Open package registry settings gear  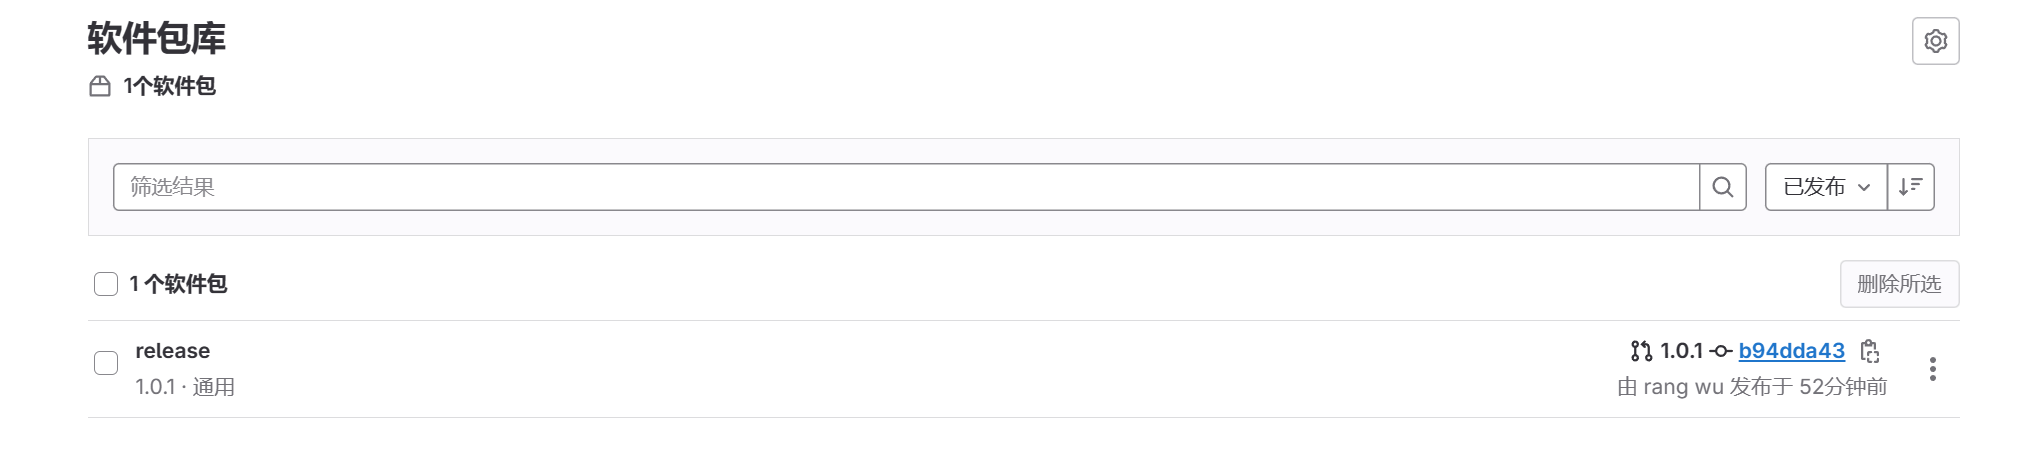coord(1935,41)
